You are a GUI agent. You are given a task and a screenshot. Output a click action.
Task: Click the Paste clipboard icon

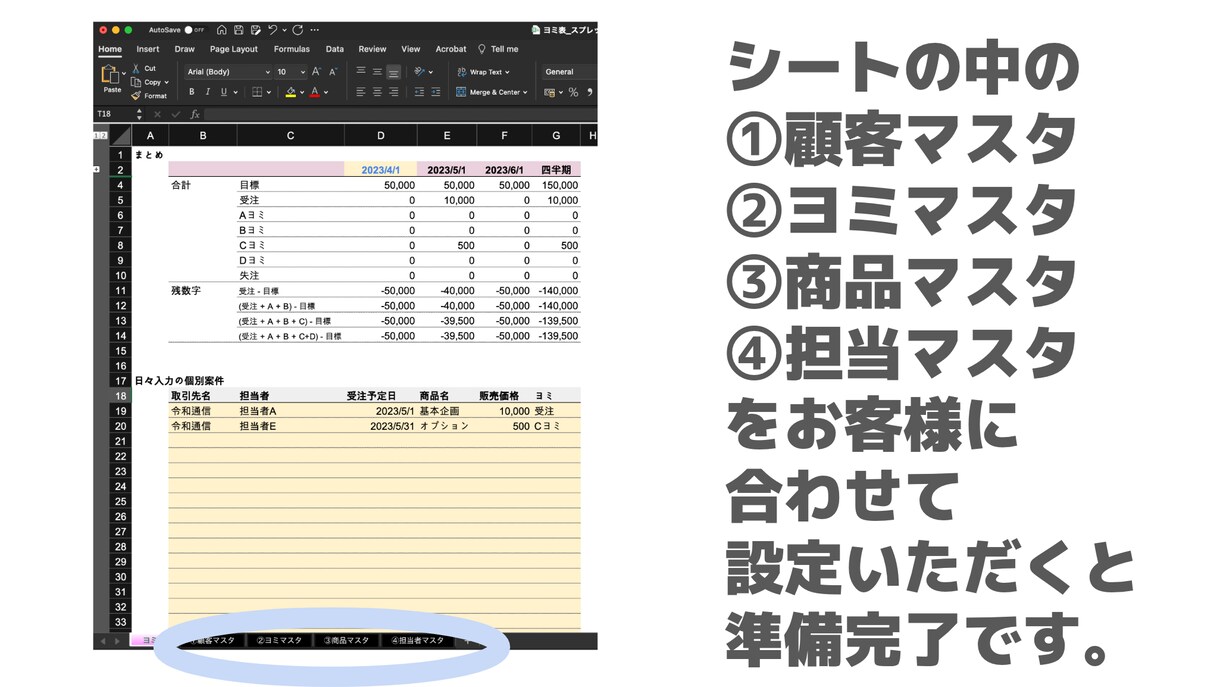coord(109,75)
